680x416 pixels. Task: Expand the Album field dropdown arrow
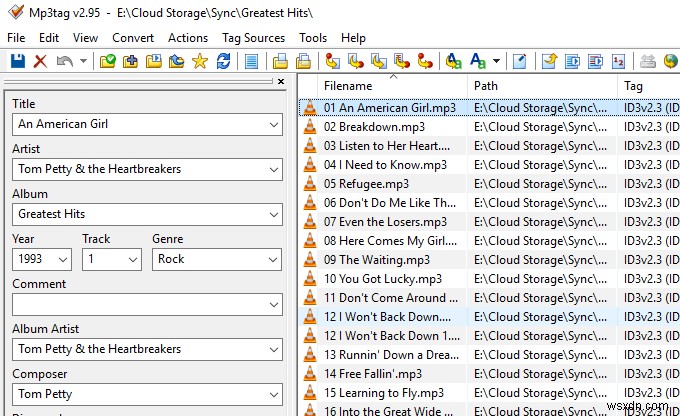point(274,215)
